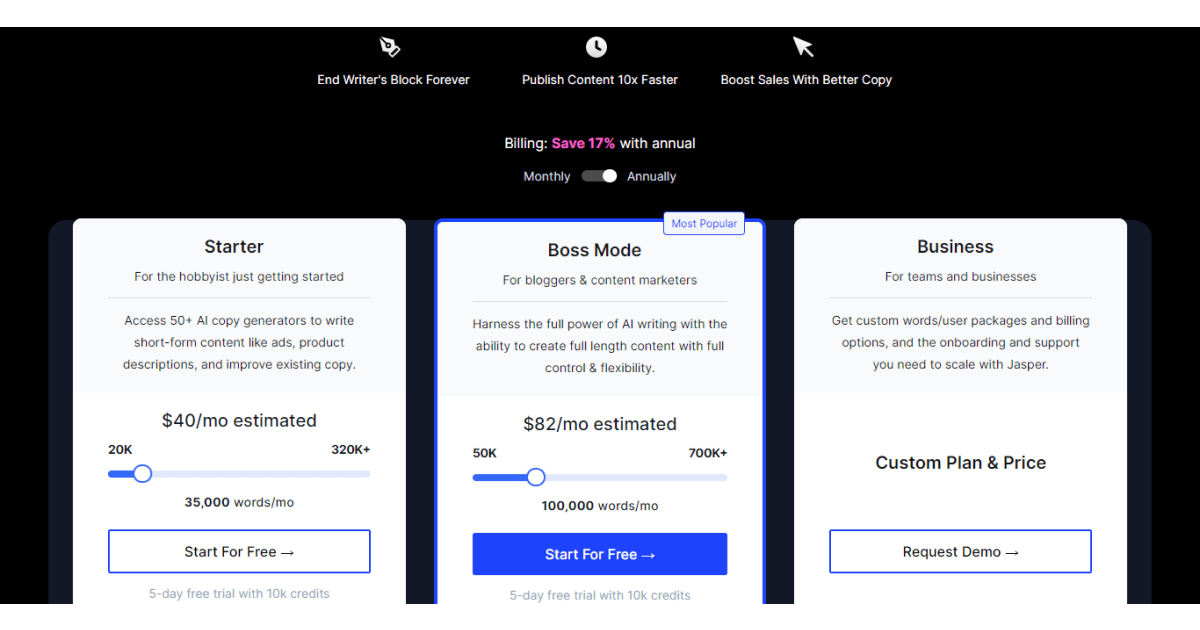
Task: Click the Starter plan heading
Action: click(x=234, y=247)
